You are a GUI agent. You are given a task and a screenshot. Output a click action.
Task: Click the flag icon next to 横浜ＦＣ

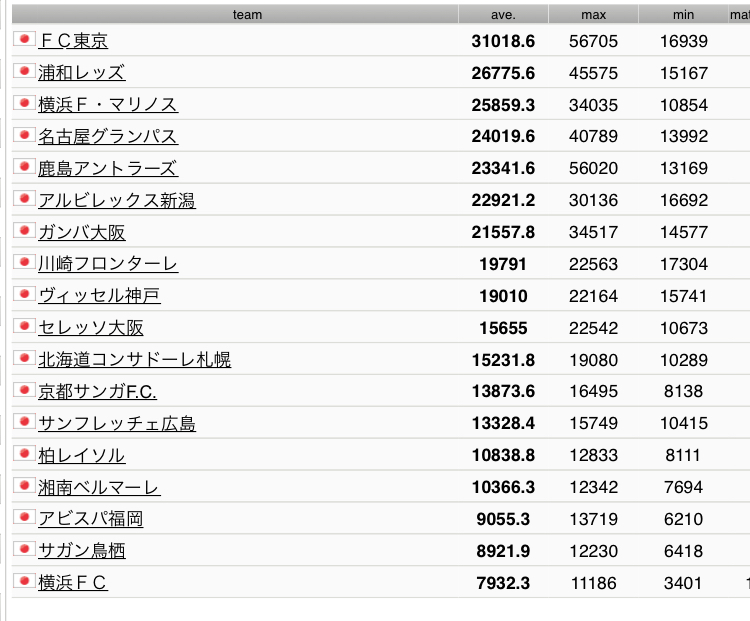click(x=24, y=582)
